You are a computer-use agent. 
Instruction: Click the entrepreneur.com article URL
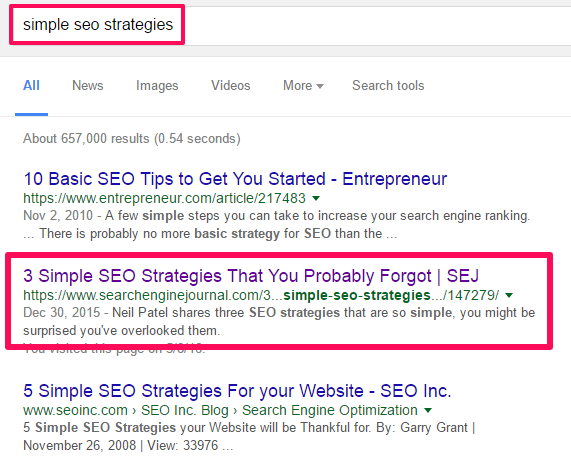[164, 198]
